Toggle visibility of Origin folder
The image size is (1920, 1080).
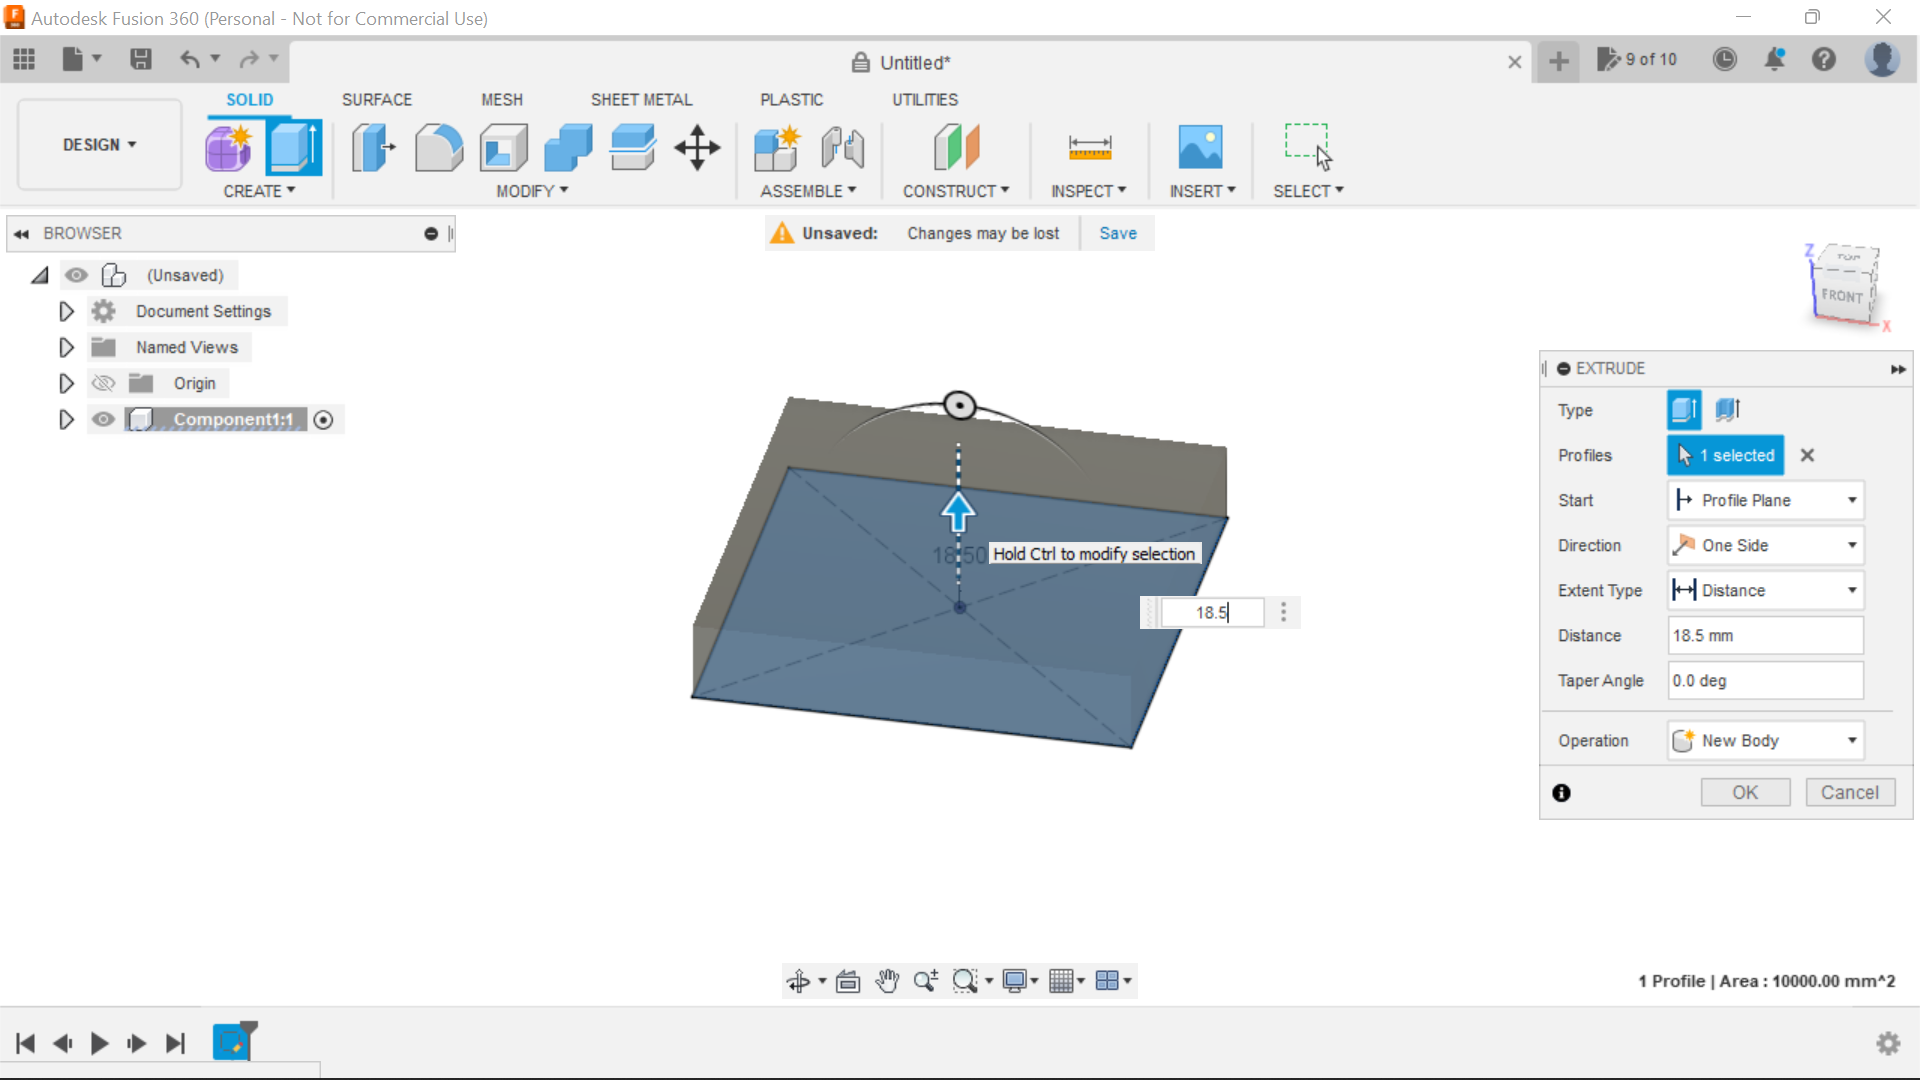(103, 382)
